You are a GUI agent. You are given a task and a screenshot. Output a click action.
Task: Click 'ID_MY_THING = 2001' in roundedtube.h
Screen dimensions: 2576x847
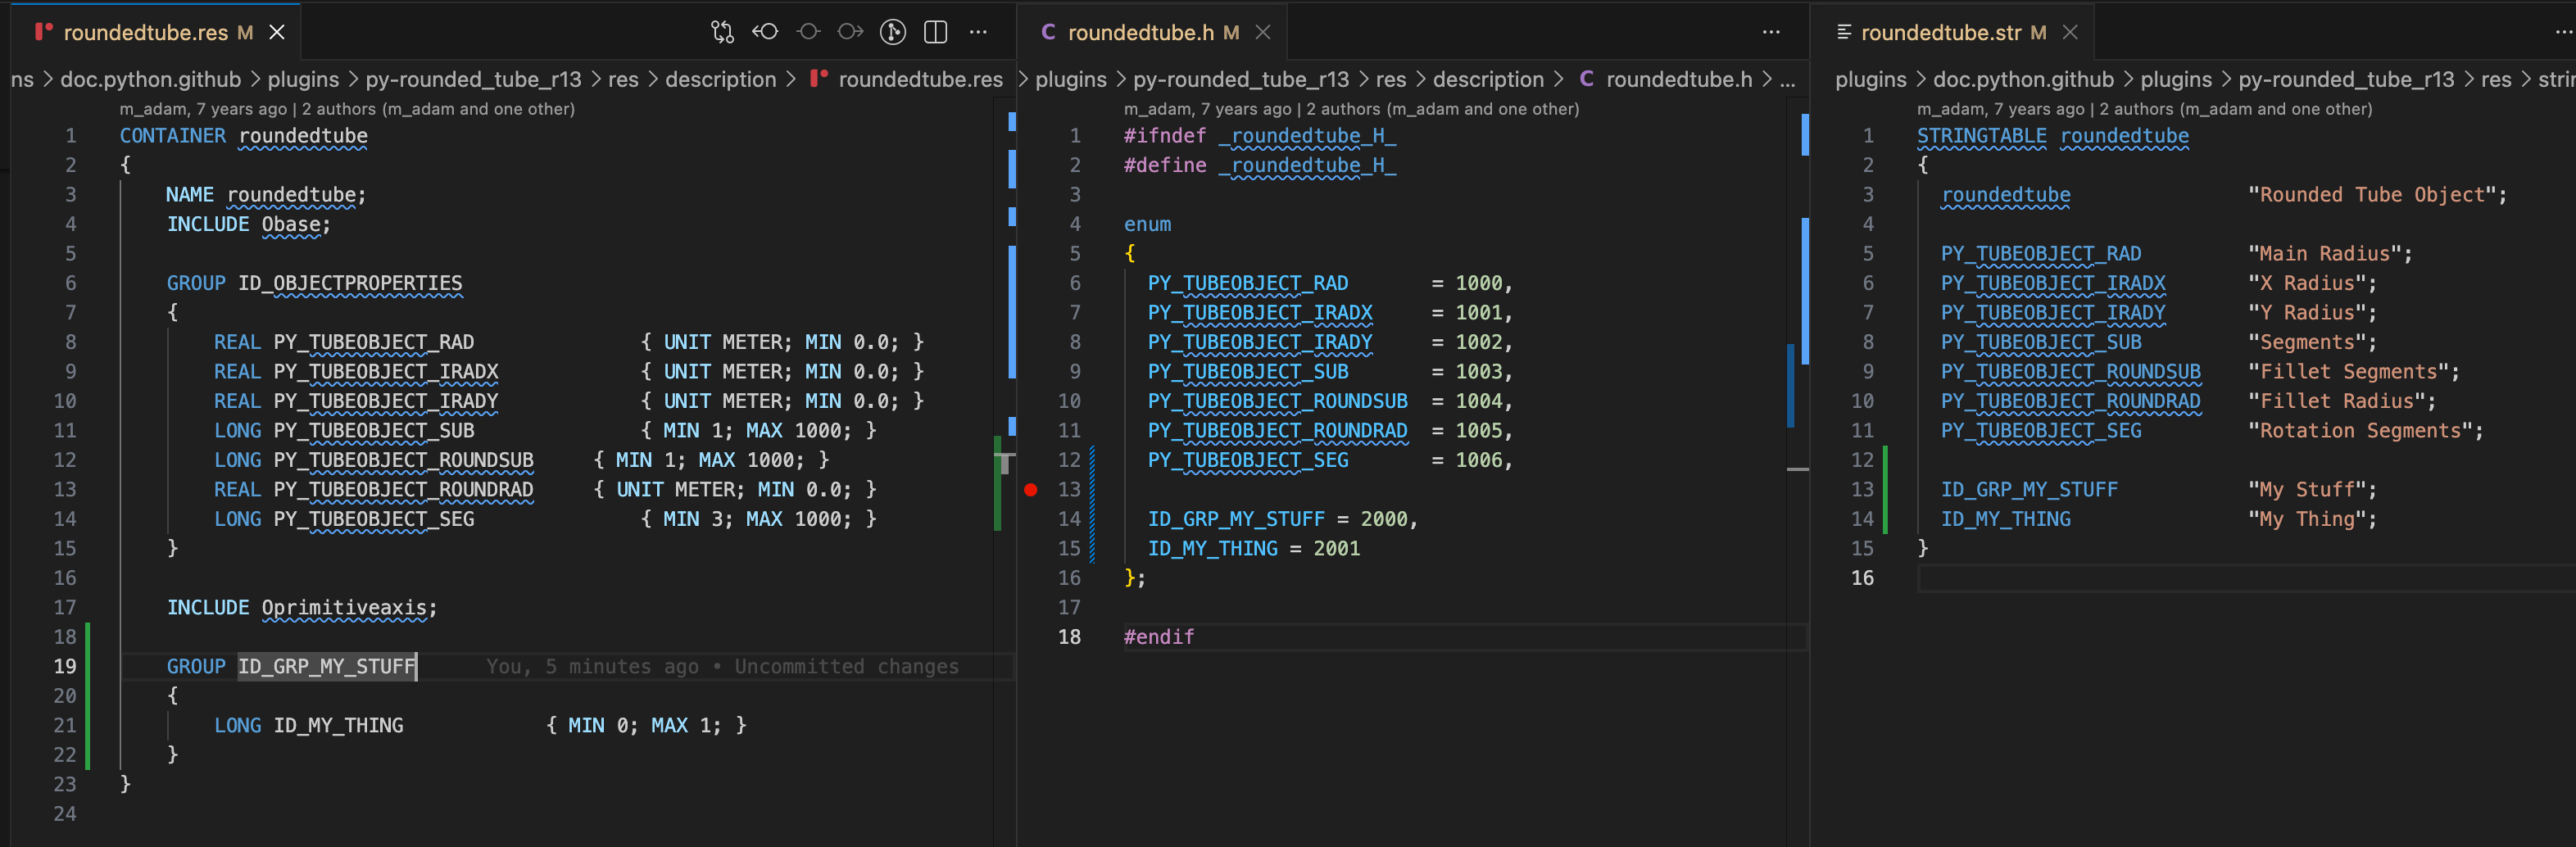(1254, 549)
